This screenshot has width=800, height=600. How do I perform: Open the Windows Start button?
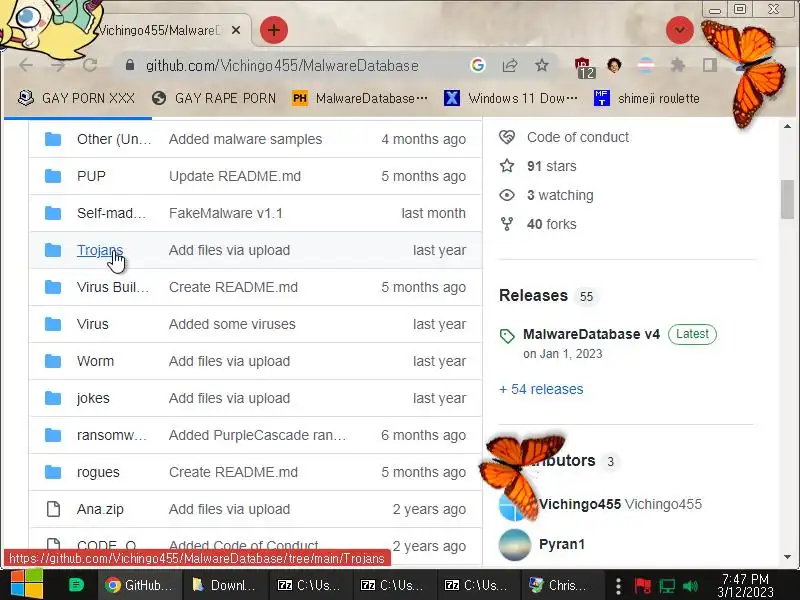27,585
